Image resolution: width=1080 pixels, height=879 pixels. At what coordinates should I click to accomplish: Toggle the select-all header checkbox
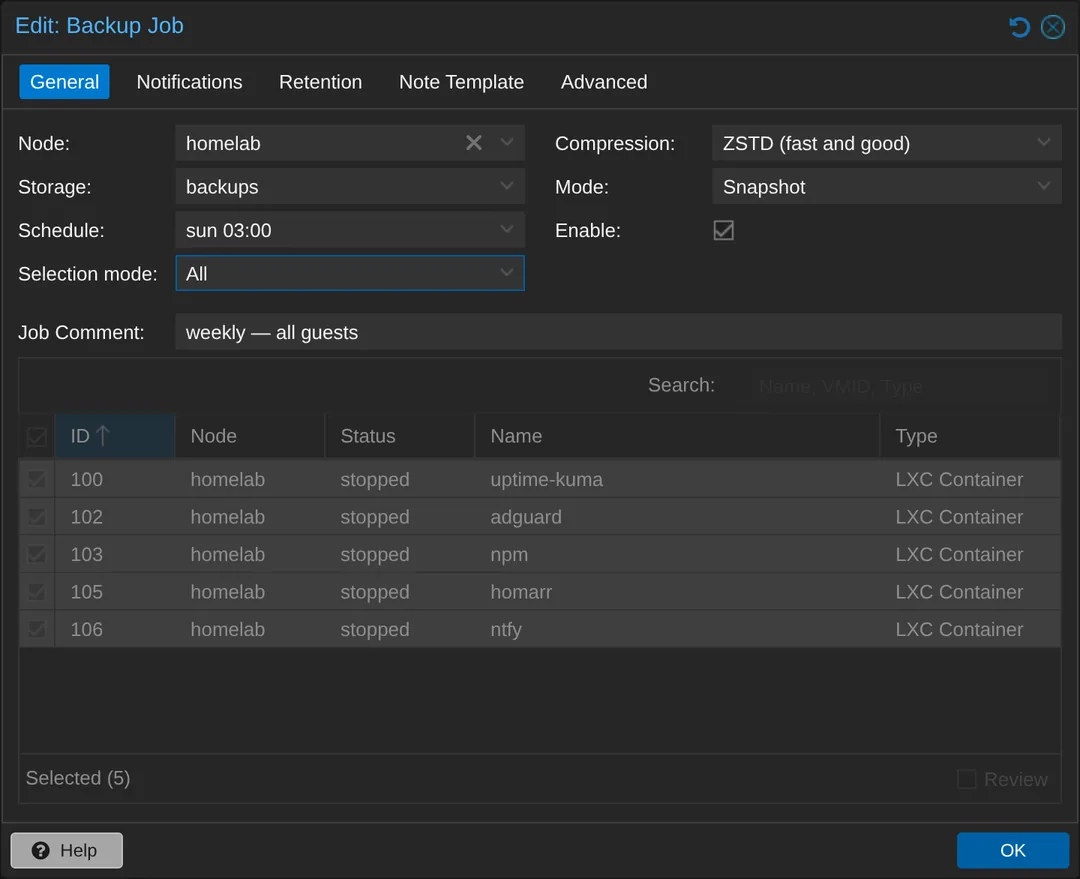[x=37, y=436]
